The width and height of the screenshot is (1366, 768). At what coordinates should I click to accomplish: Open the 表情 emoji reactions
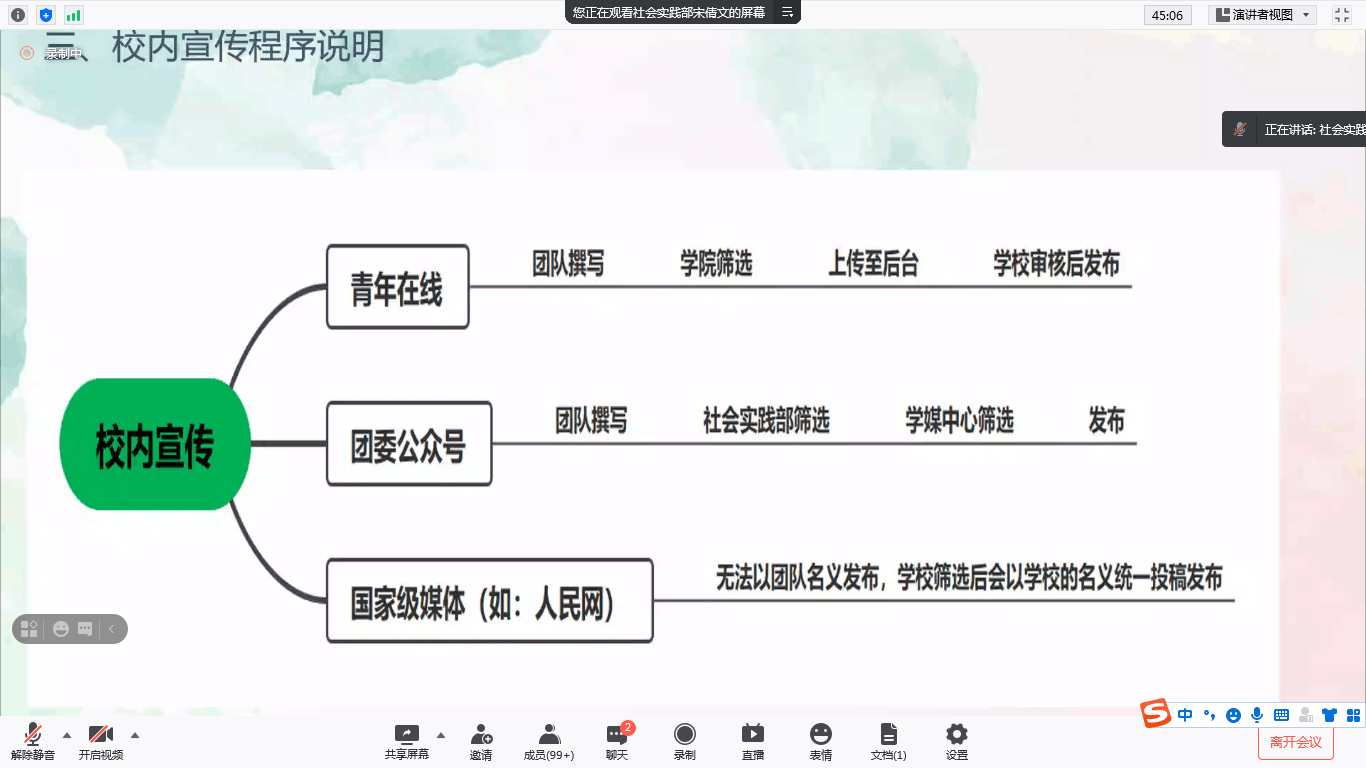pyautogui.click(x=821, y=741)
